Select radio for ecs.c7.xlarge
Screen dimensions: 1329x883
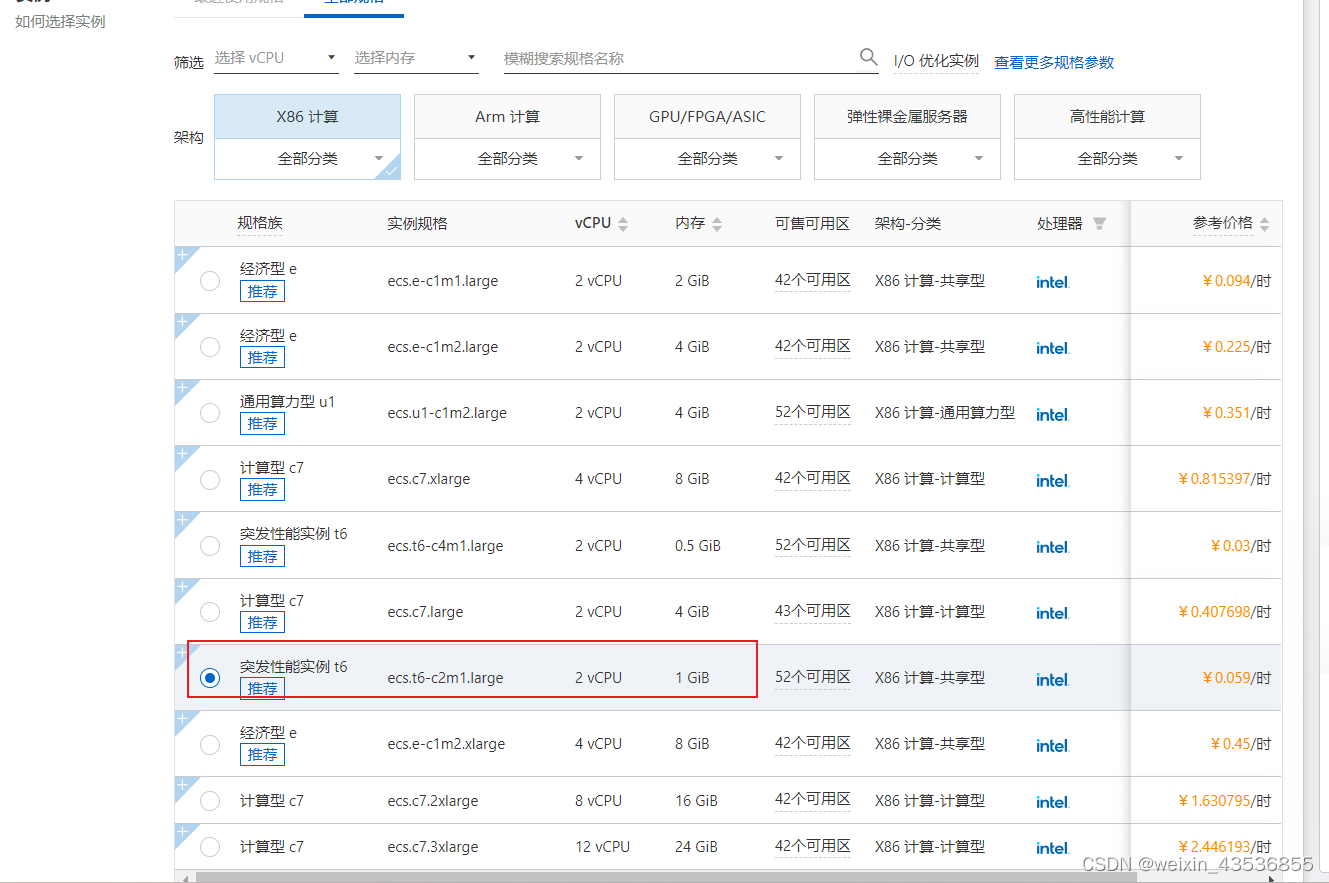[x=210, y=479]
